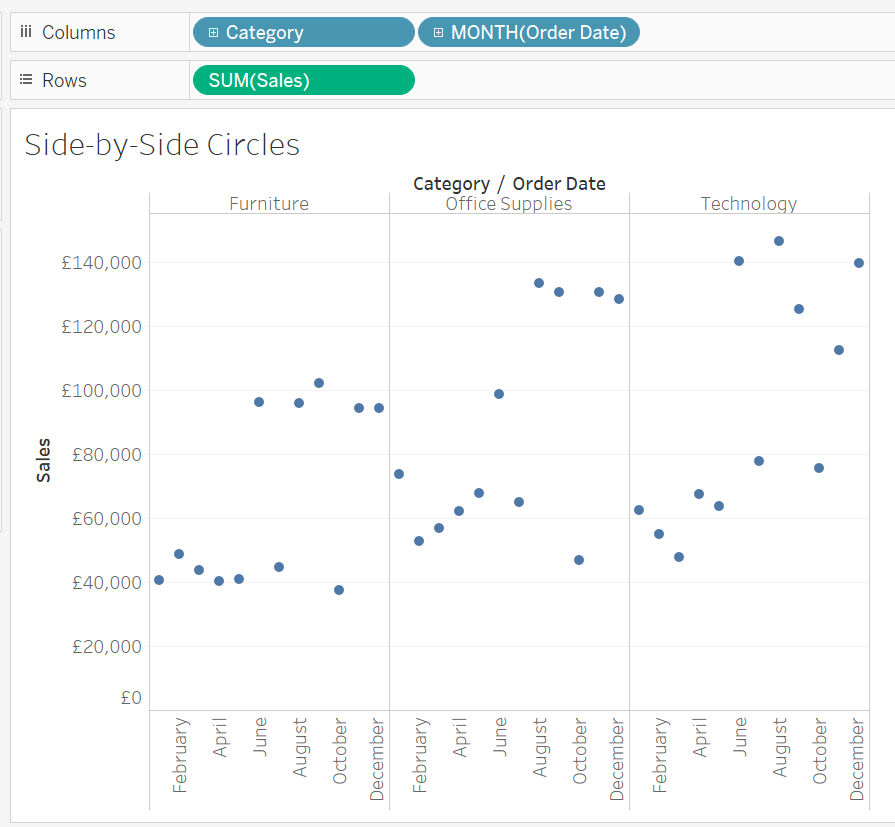Click the £0 axis tick label
The height and width of the screenshot is (827, 895).
pos(131,697)
